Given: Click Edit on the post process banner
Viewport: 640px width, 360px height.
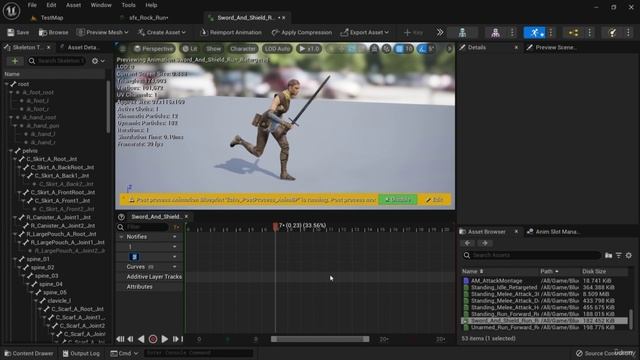Looking at the screenshot, I should pos(434,200).
